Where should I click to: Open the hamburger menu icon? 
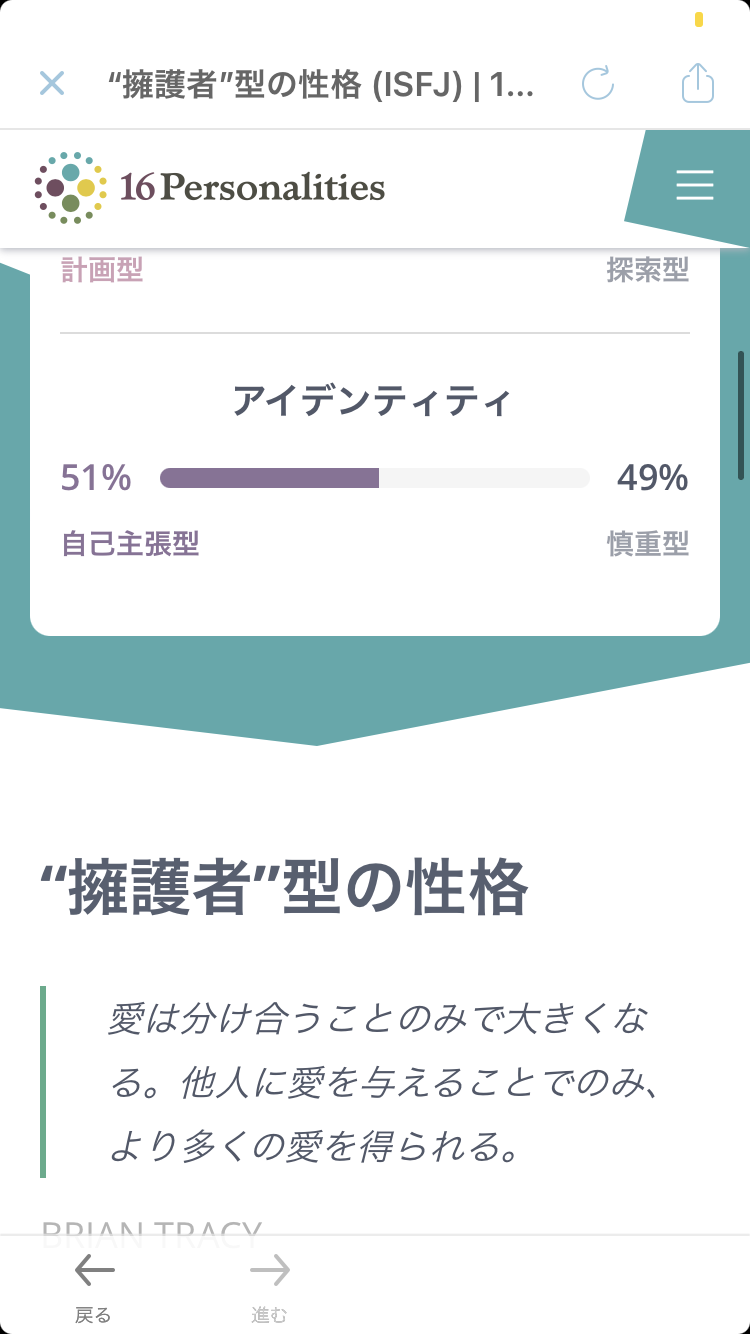[694, 186]
